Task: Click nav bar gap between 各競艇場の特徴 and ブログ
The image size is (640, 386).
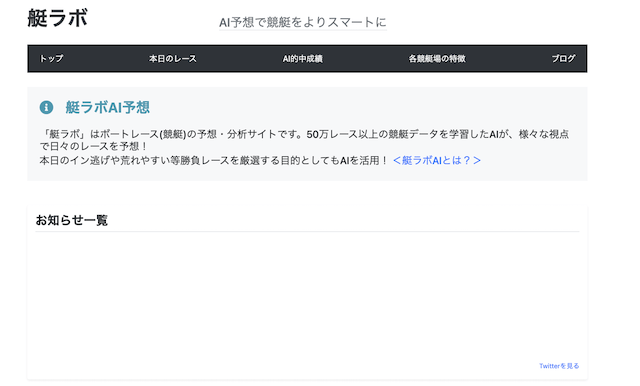Action: click(509, 58)
